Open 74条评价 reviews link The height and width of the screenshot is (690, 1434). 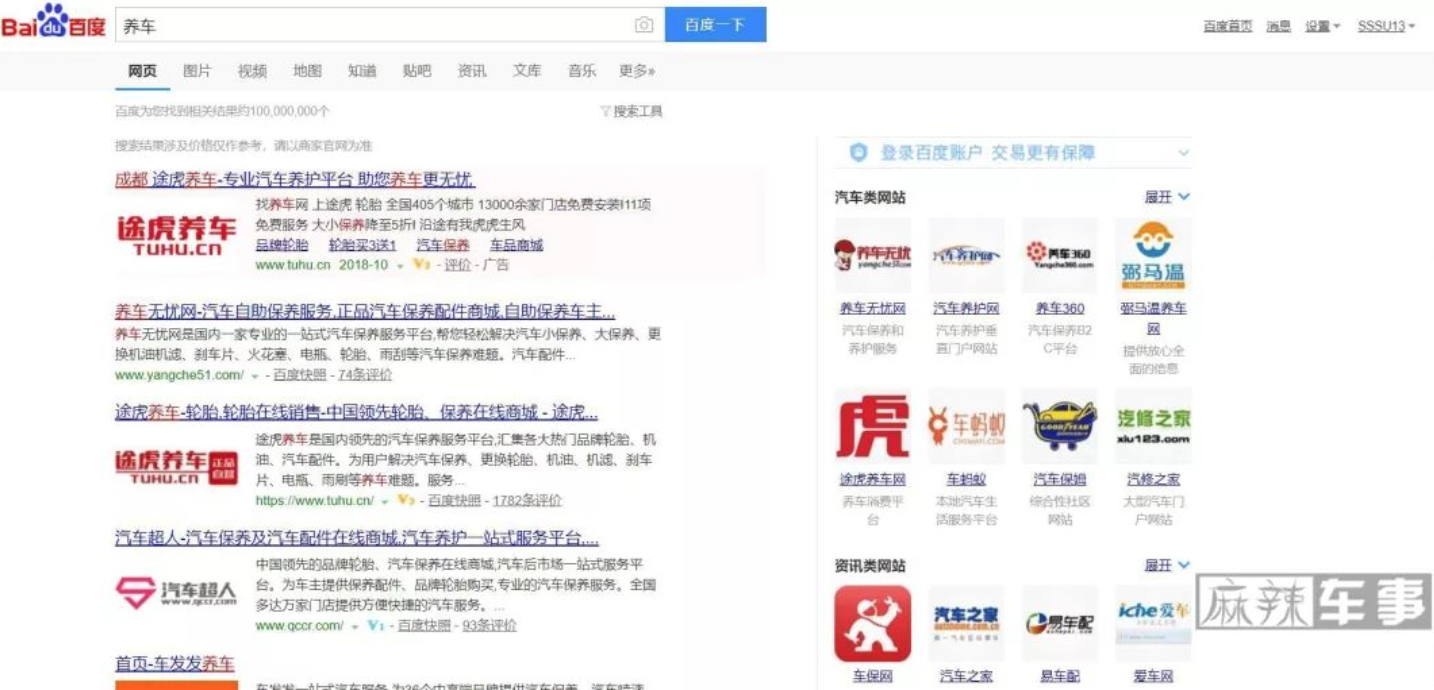[365, 375]
